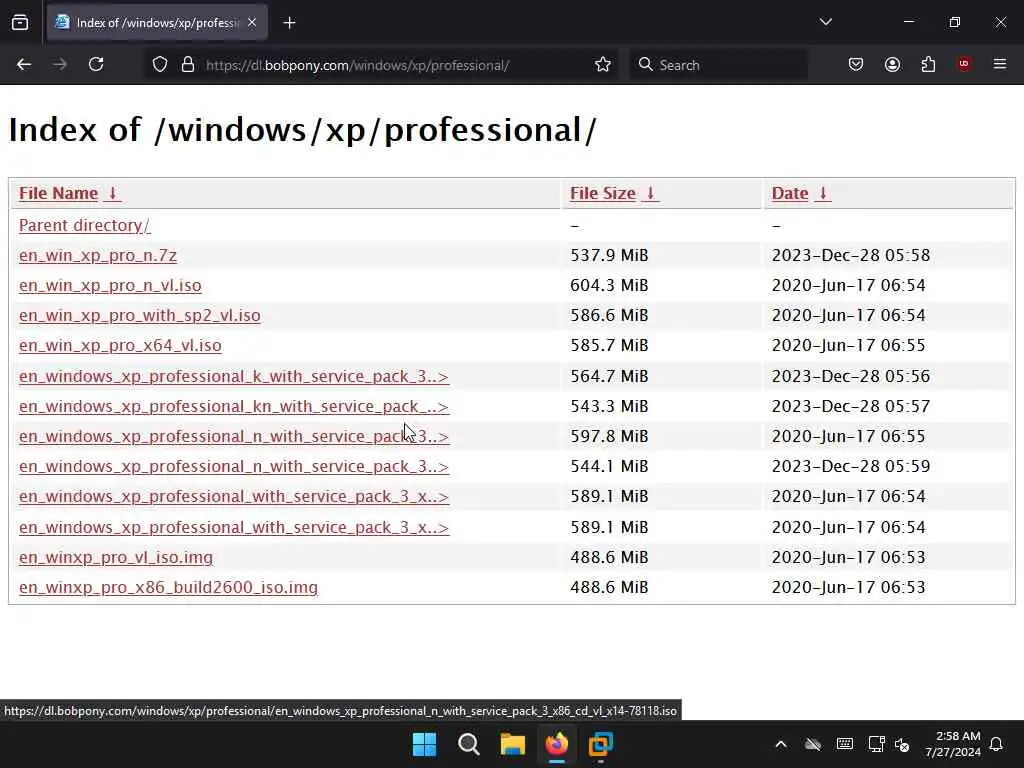
Task: Open the Firefox hamburger menu
Action: 1000,64
